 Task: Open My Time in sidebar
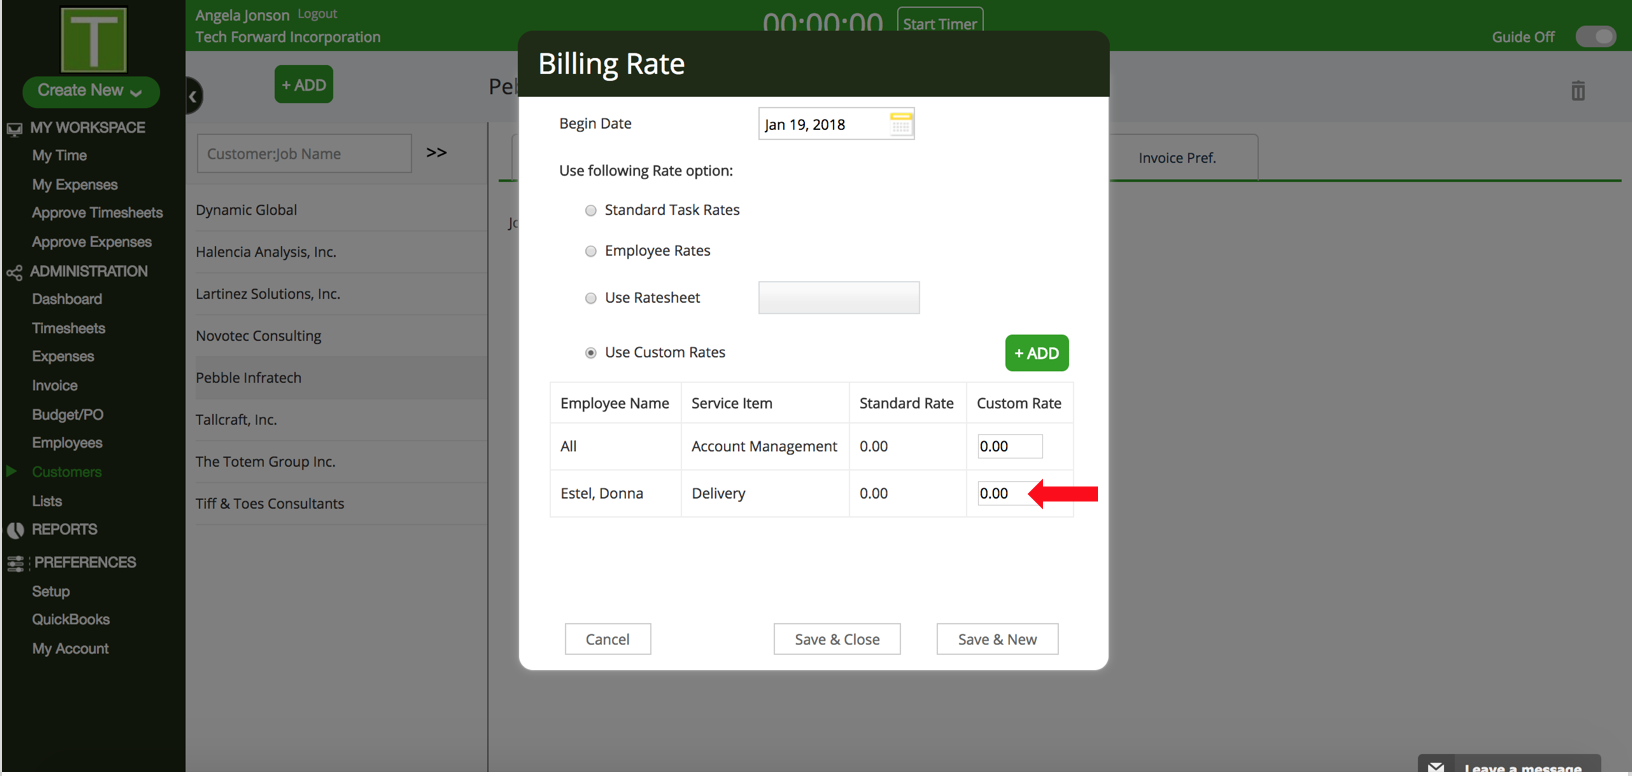click(59, 156)
